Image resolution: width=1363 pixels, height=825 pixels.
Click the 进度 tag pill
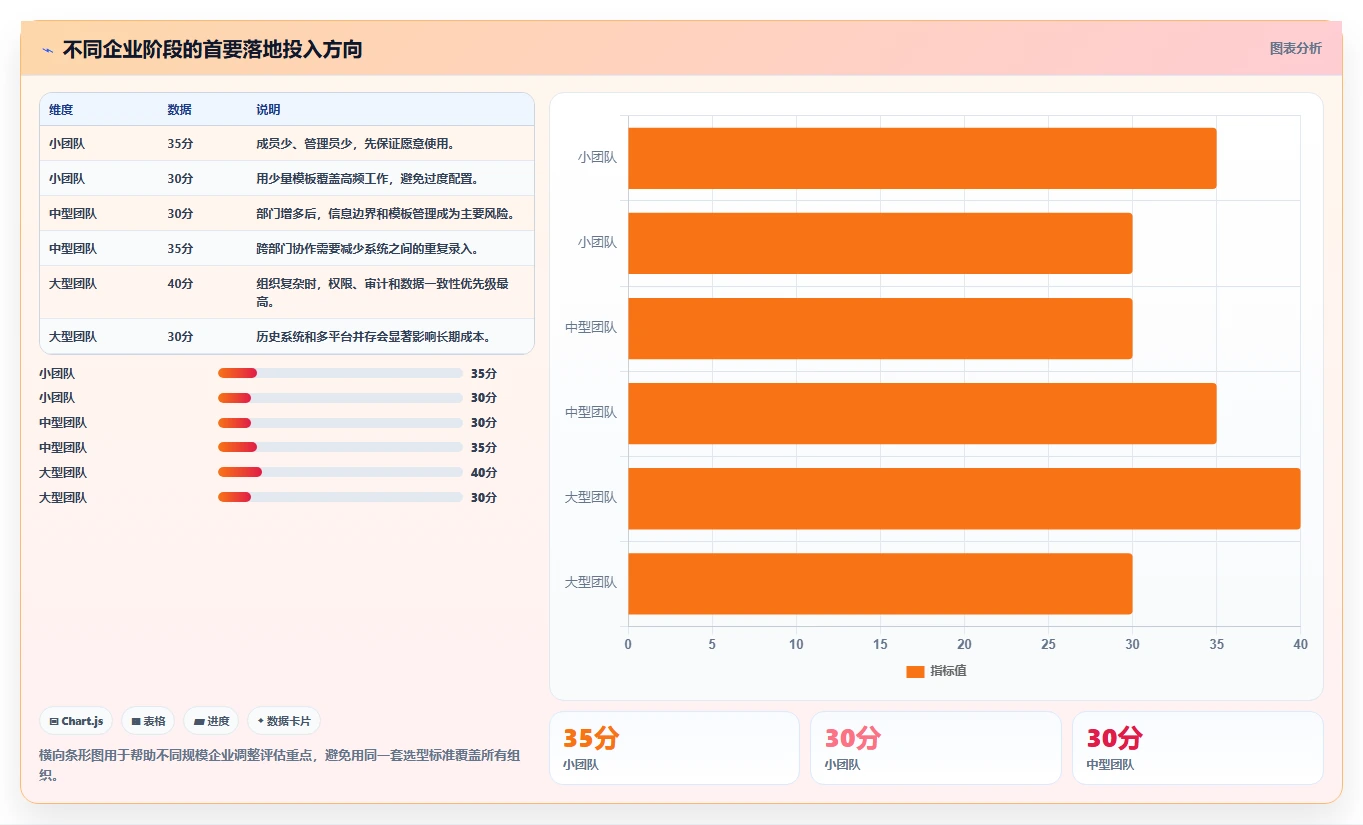tap(211, 721)
